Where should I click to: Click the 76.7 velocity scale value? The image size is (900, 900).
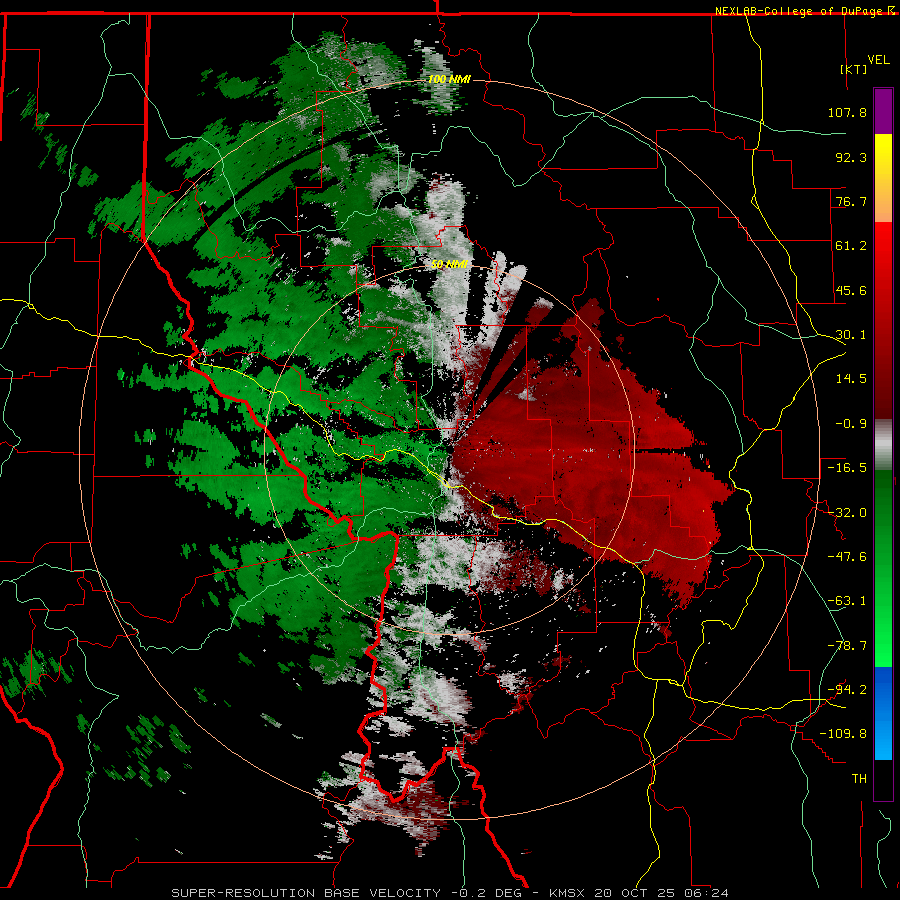click(851, 201)
